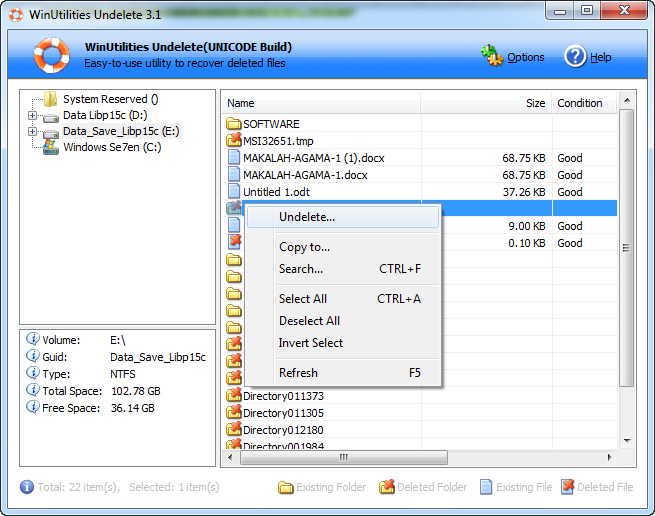The width and height of the screenshot is (655, 516).
Task: Select the System Reserved folder icon
Action: pos(51,99)
